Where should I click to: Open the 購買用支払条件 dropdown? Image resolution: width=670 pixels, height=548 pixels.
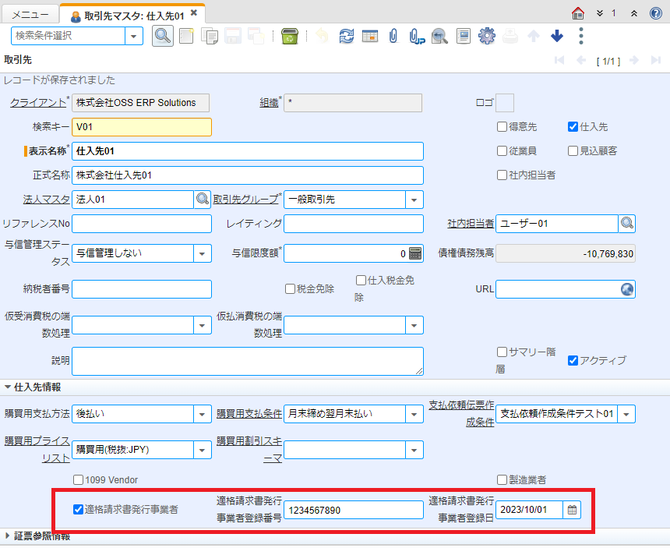click(x=414, y=414)
